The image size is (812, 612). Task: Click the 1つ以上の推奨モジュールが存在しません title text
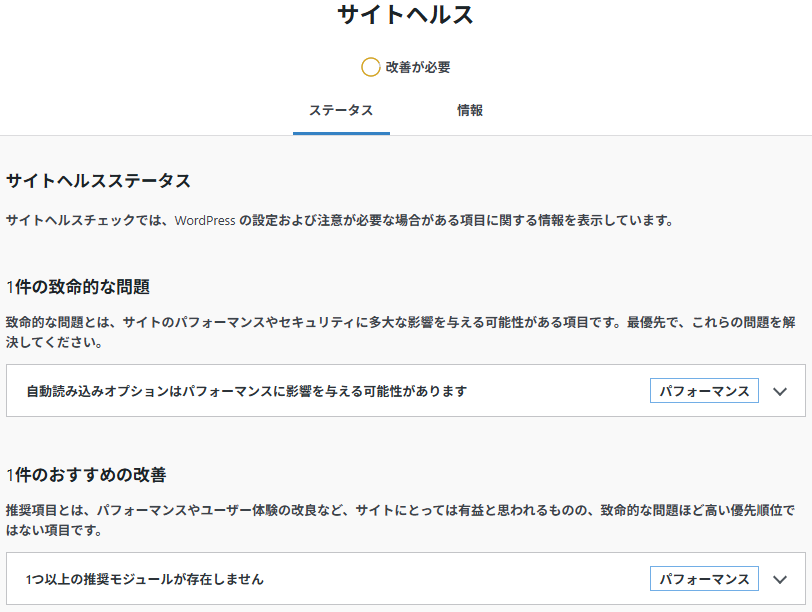click(145, 579)
